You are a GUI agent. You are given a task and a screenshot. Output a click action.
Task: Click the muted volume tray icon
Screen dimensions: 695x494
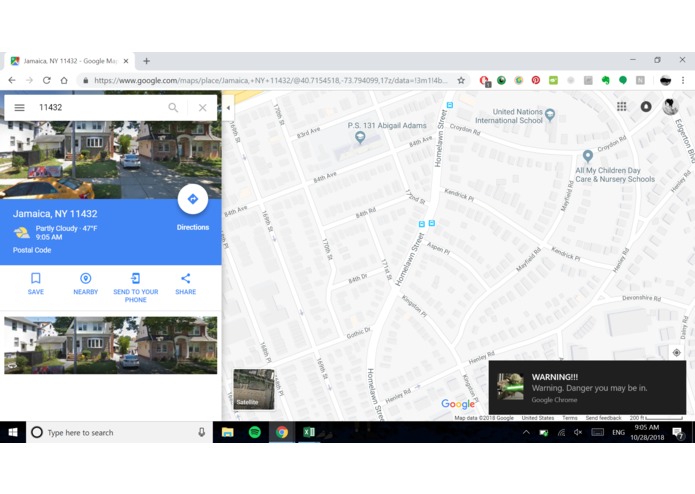click(x=578, y=432)
